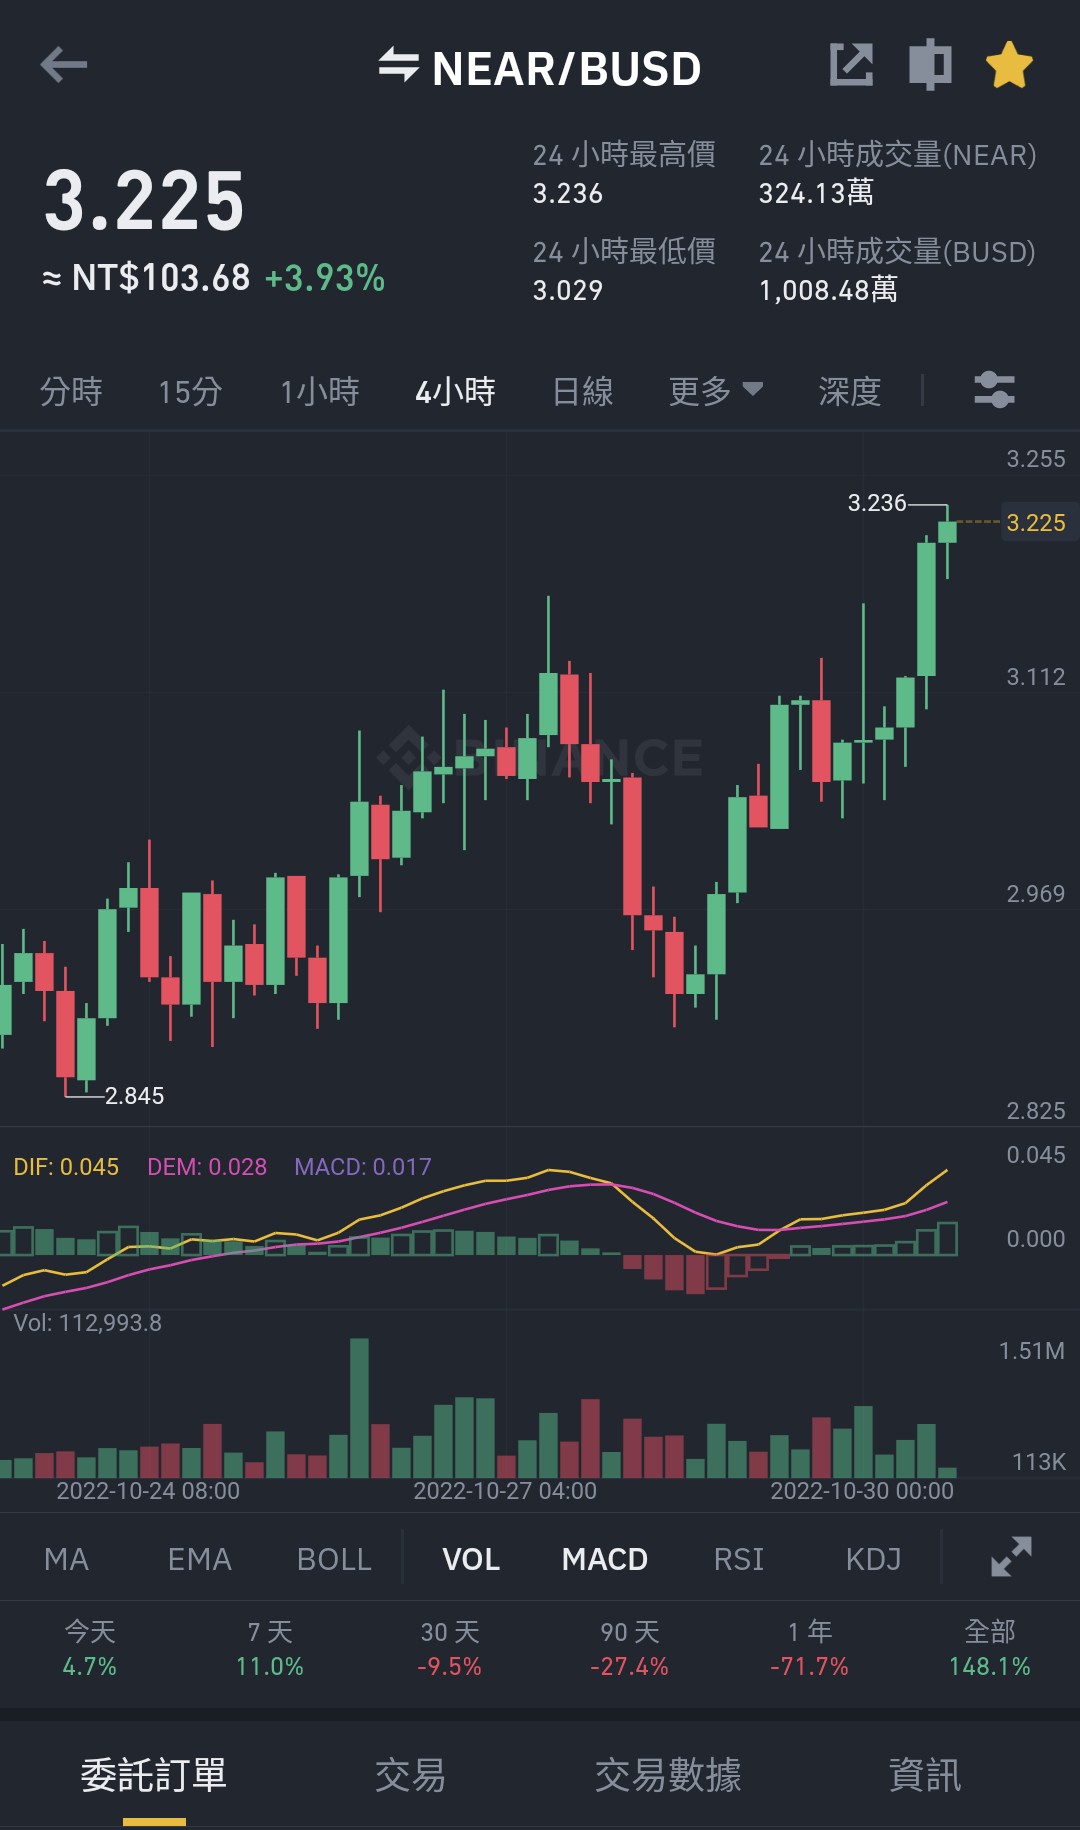This screenshot has height=1830, width=1080.
Task: Open the split compare view icon
Action: pos(930,65)
